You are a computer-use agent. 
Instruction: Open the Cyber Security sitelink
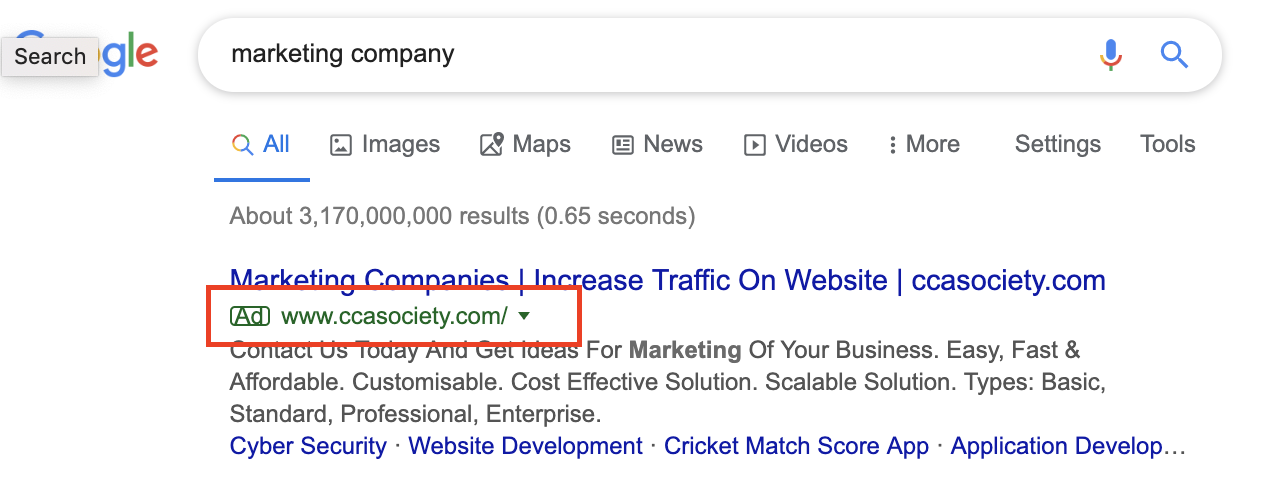coord(308,446)
